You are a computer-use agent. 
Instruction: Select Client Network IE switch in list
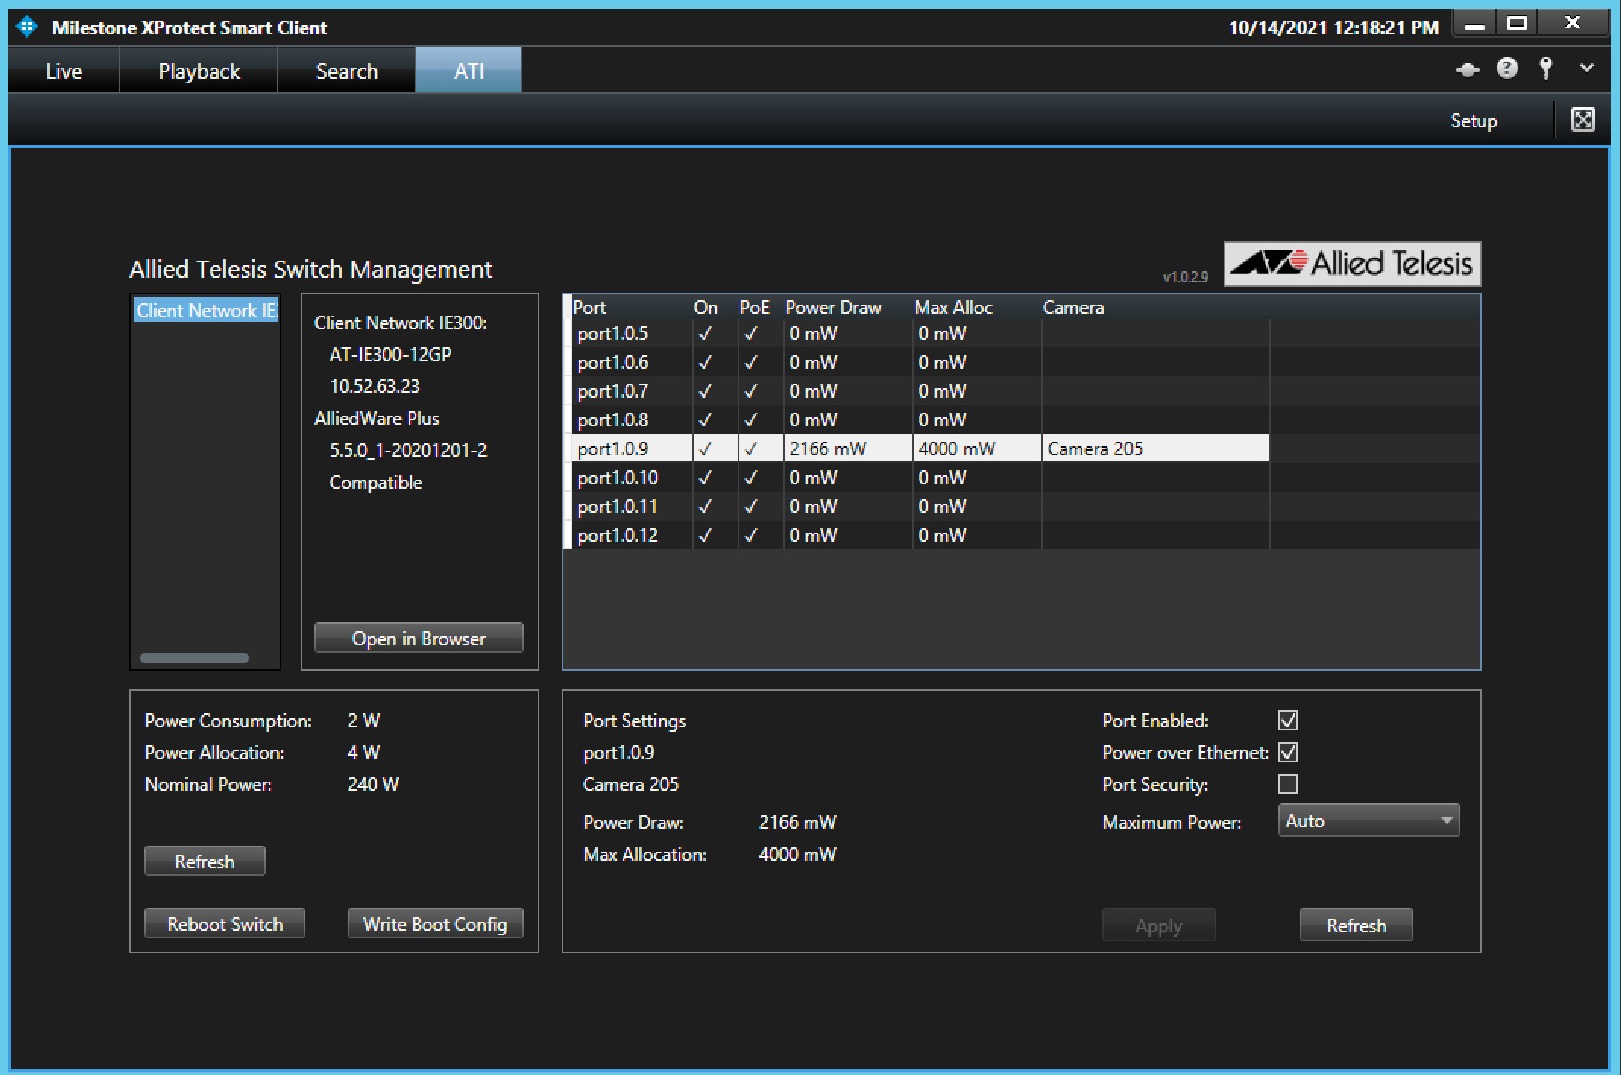click(205, 310)
